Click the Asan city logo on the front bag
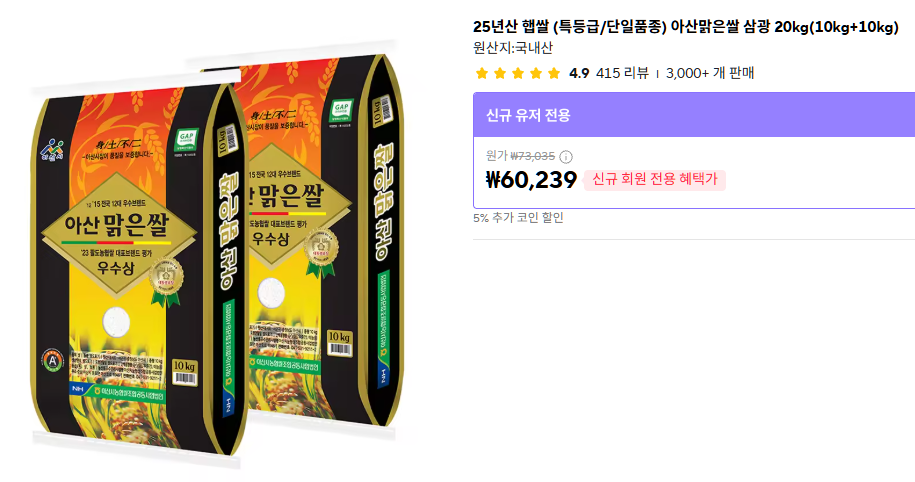Image resolution: width=915 pixels, height=482 pixels. click(52, 151)
